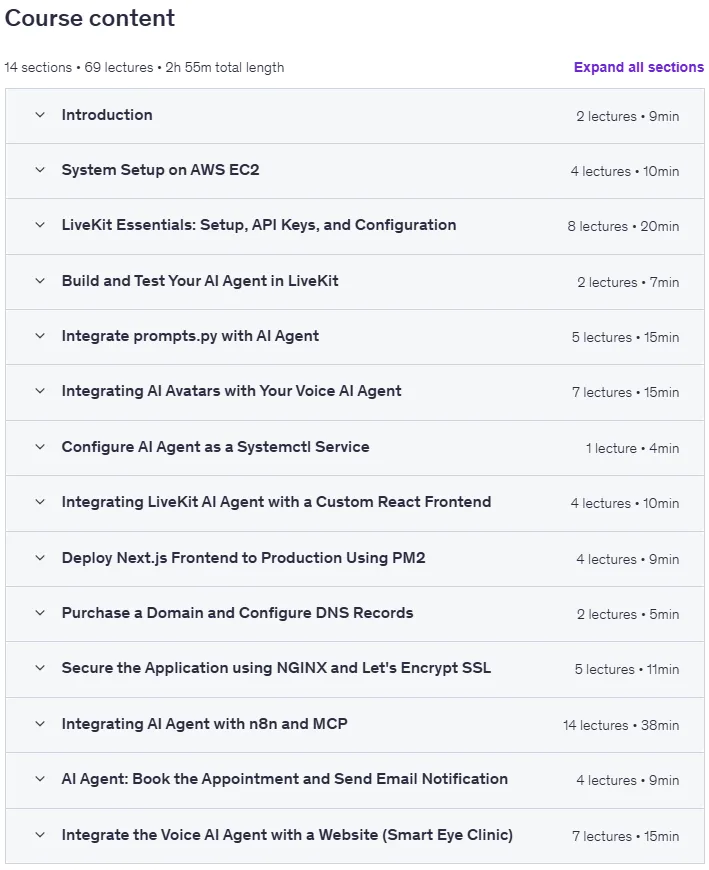Click chevron beside Smart Eye Clinic section

tap(40, 835)
